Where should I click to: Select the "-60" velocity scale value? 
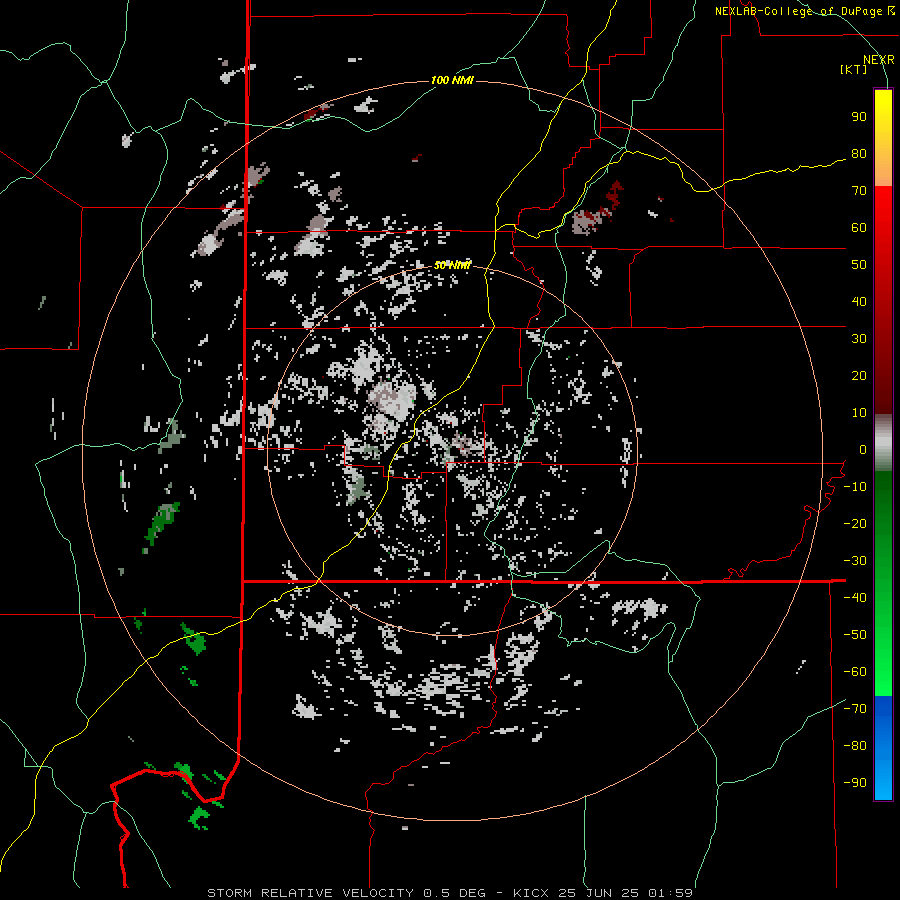tap(855, 672)
